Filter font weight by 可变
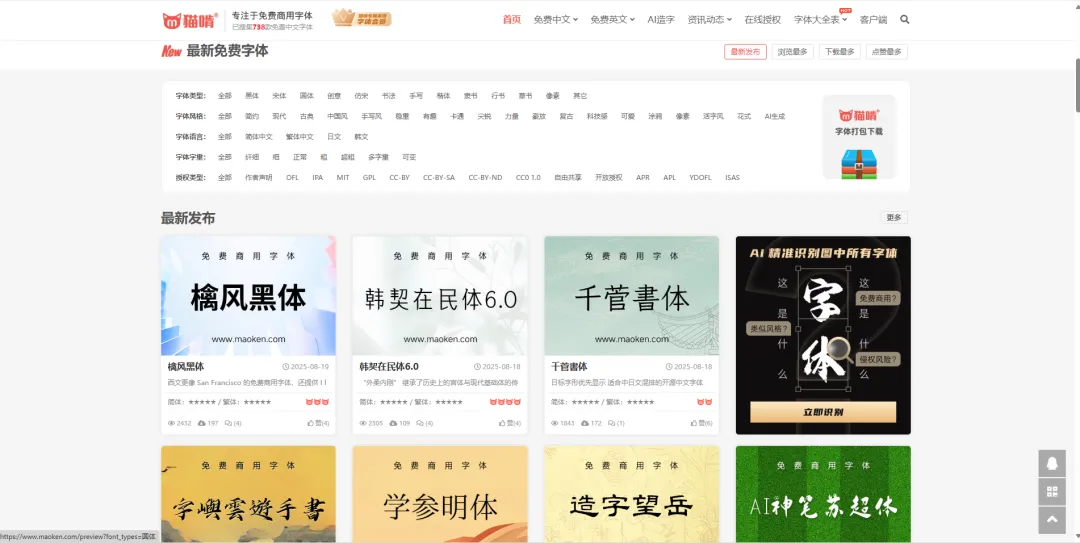1080x543 pixels. click(x=409, y=157)
